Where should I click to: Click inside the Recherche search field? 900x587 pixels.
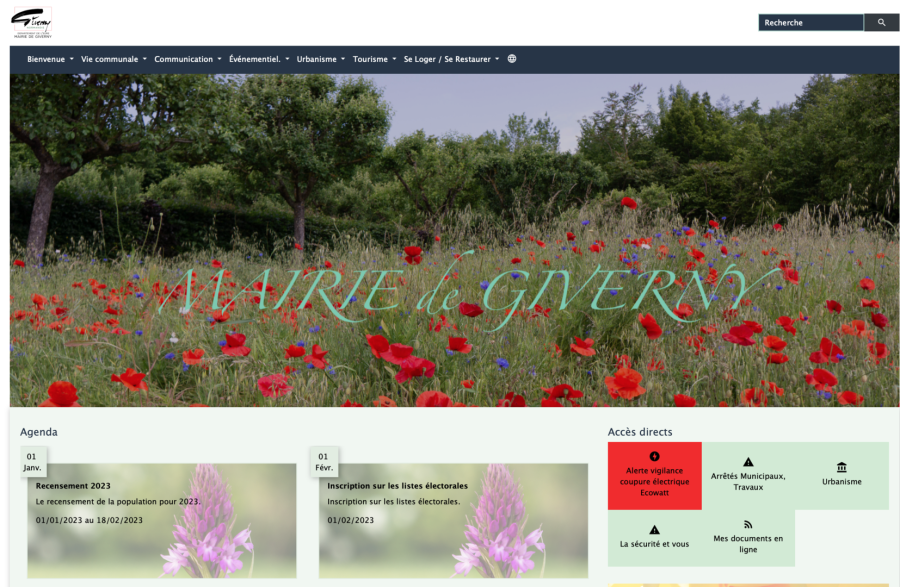pyautogui.click(x=810, y=22)
